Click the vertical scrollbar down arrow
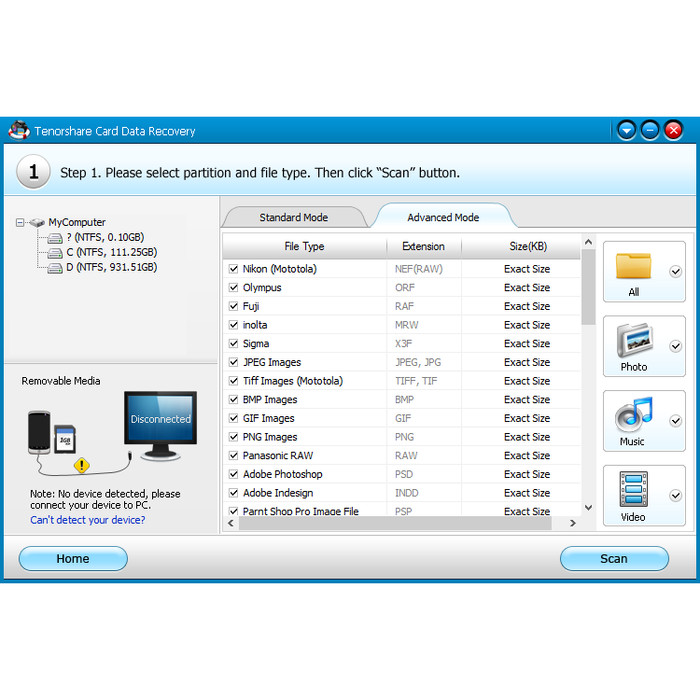This screenshot has width=700, height=700. tap(588, 508)
